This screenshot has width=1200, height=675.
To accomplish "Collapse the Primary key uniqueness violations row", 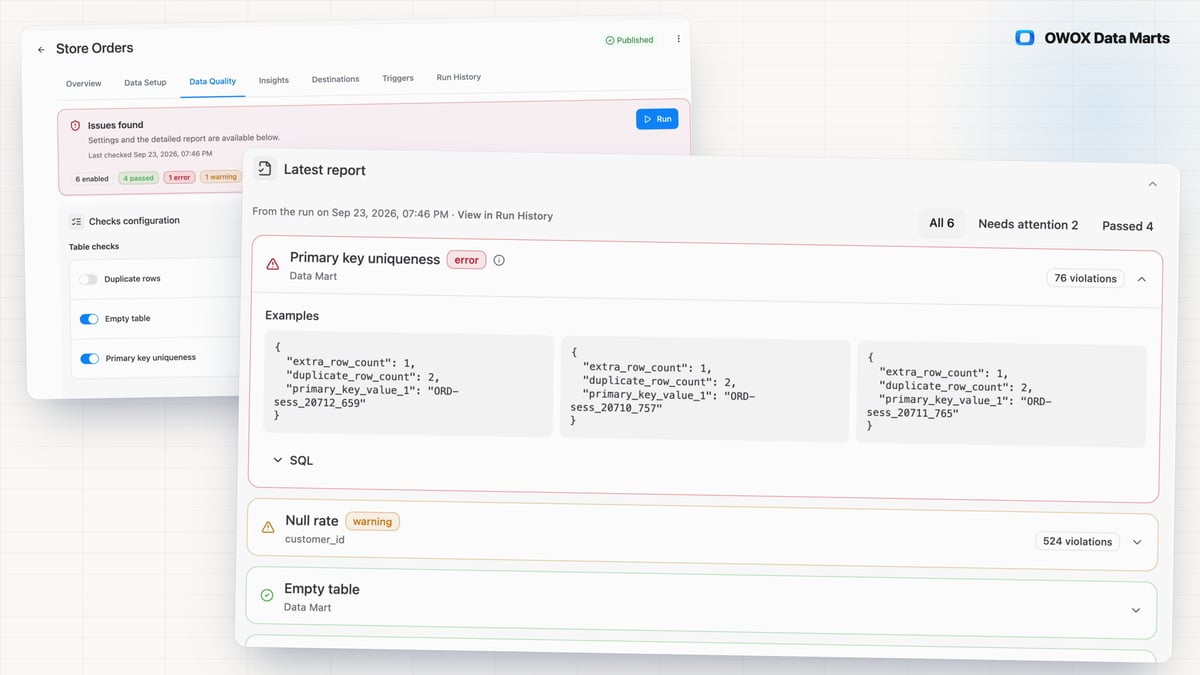I will [1142, 279].
